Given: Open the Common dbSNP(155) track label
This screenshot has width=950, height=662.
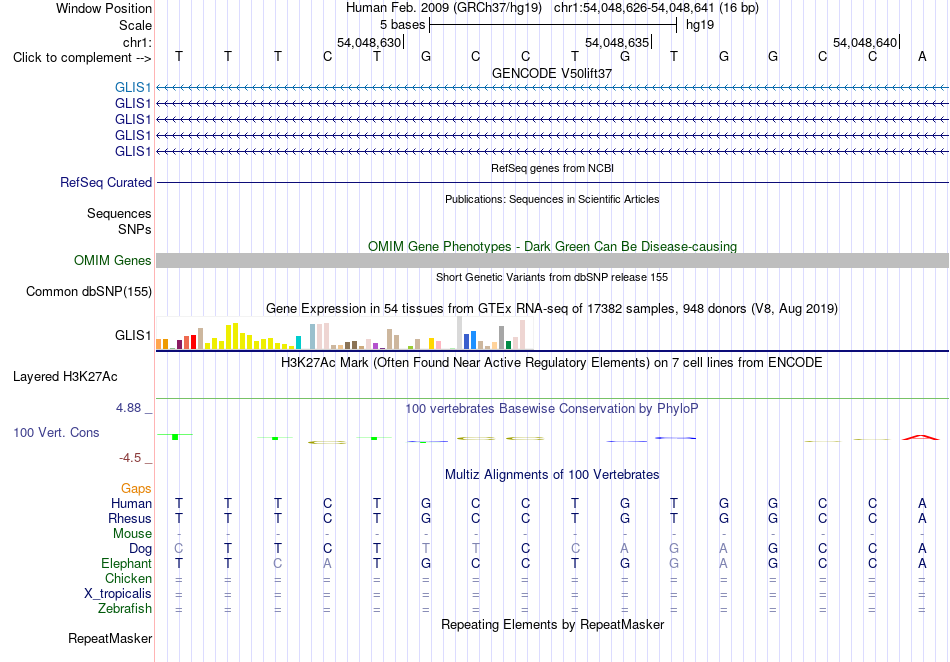Looking at the screenshot, I should [88, 291].
